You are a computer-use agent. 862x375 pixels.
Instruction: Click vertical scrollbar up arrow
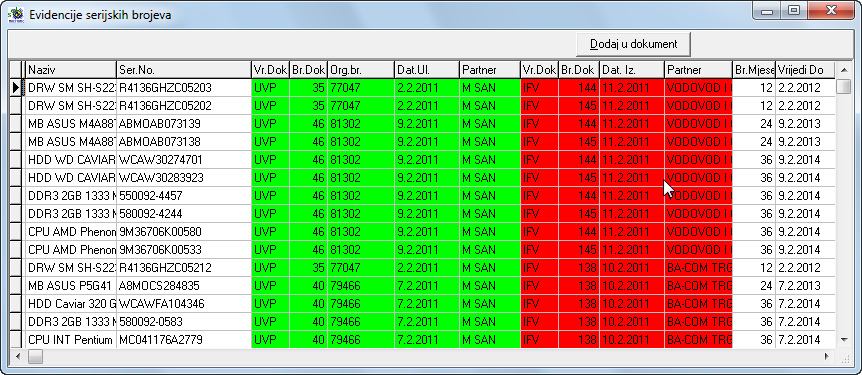point(844,70)
